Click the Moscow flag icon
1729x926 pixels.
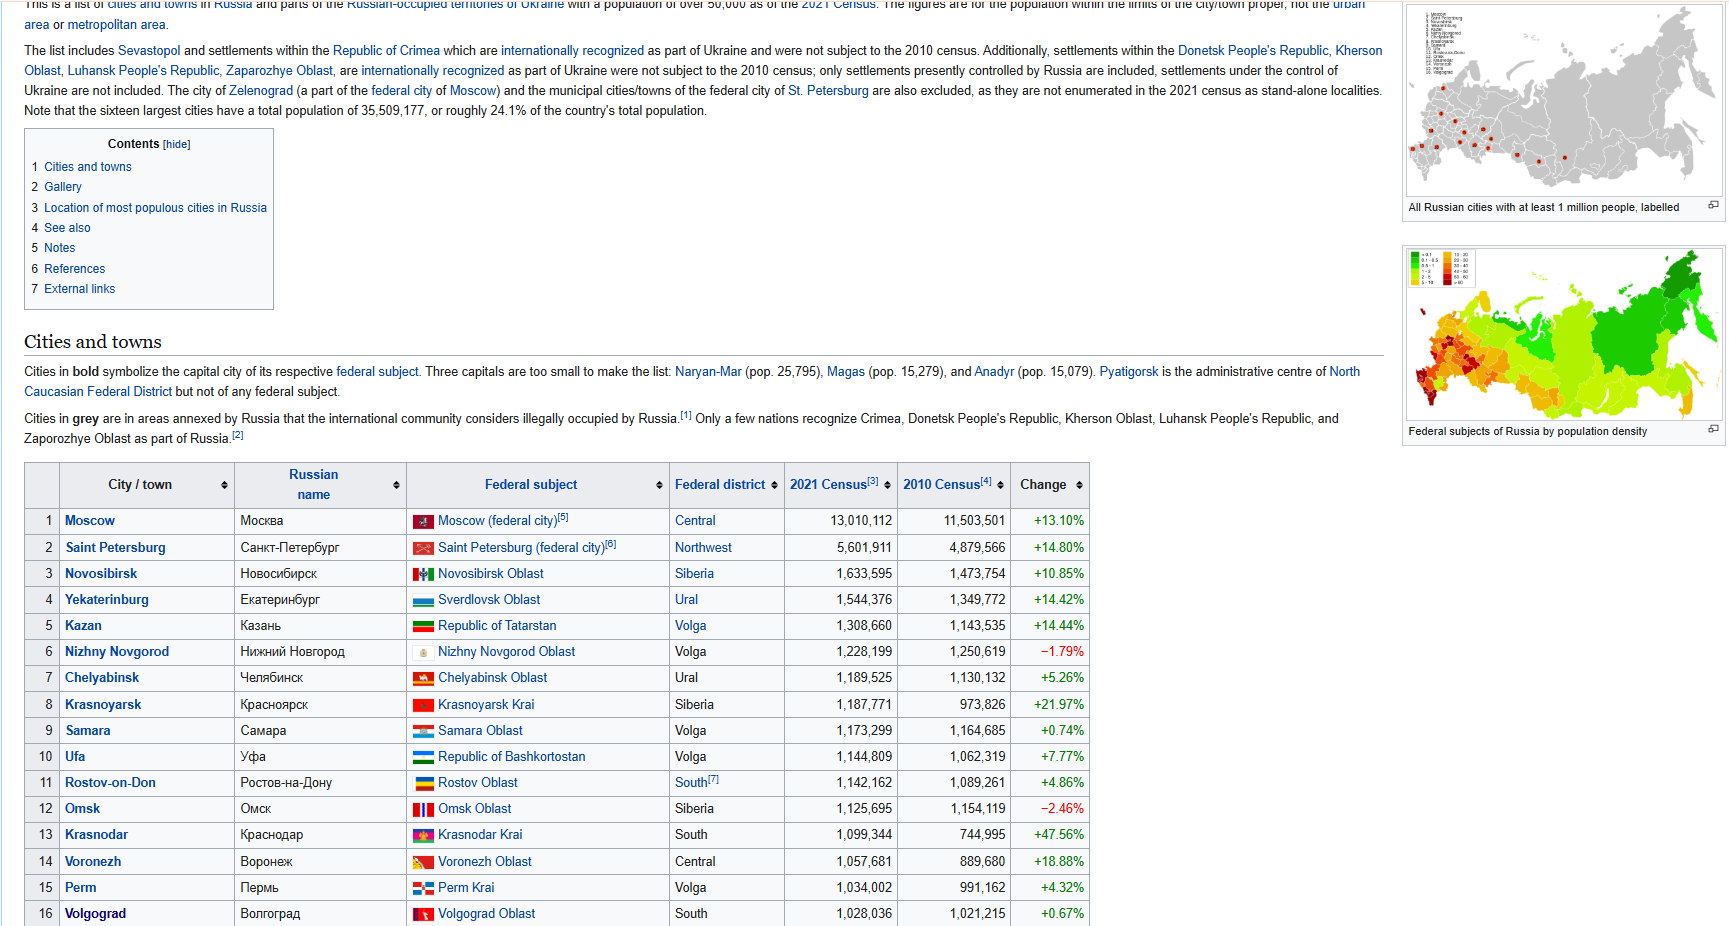click(x=423, y=521)
